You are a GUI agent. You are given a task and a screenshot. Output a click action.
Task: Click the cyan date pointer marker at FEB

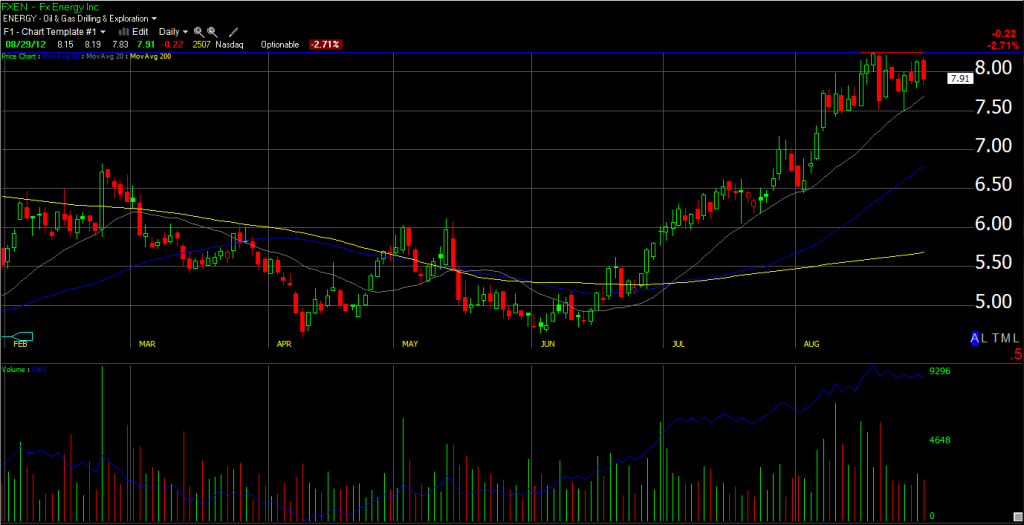(x=18, y=336)
